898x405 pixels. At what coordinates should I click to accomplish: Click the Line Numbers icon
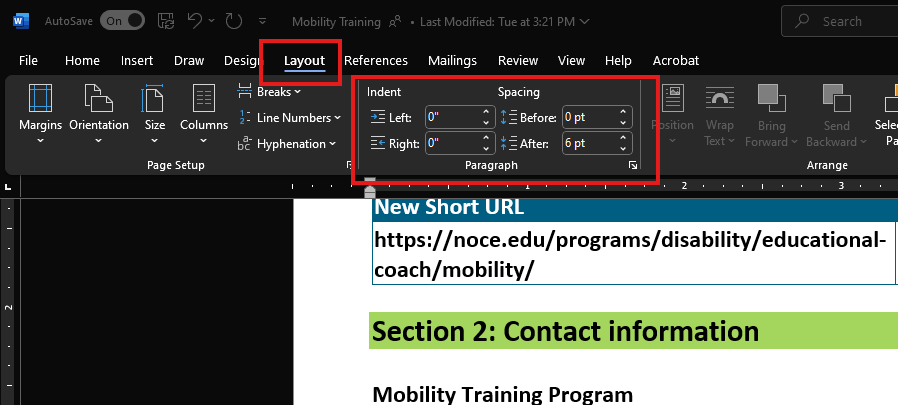tap(245, 117)
